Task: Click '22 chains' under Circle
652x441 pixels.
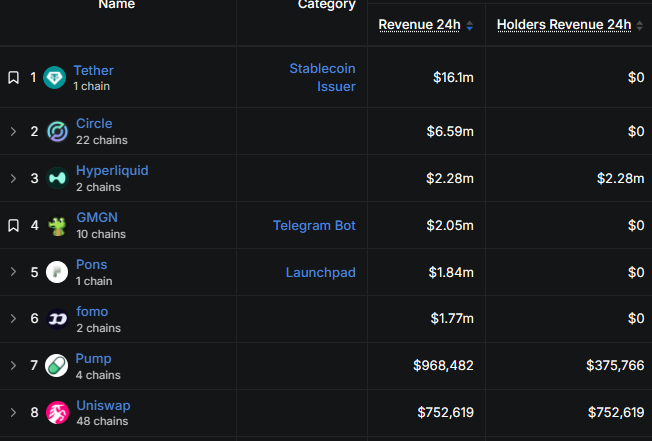Action: [x=102, y=140]
